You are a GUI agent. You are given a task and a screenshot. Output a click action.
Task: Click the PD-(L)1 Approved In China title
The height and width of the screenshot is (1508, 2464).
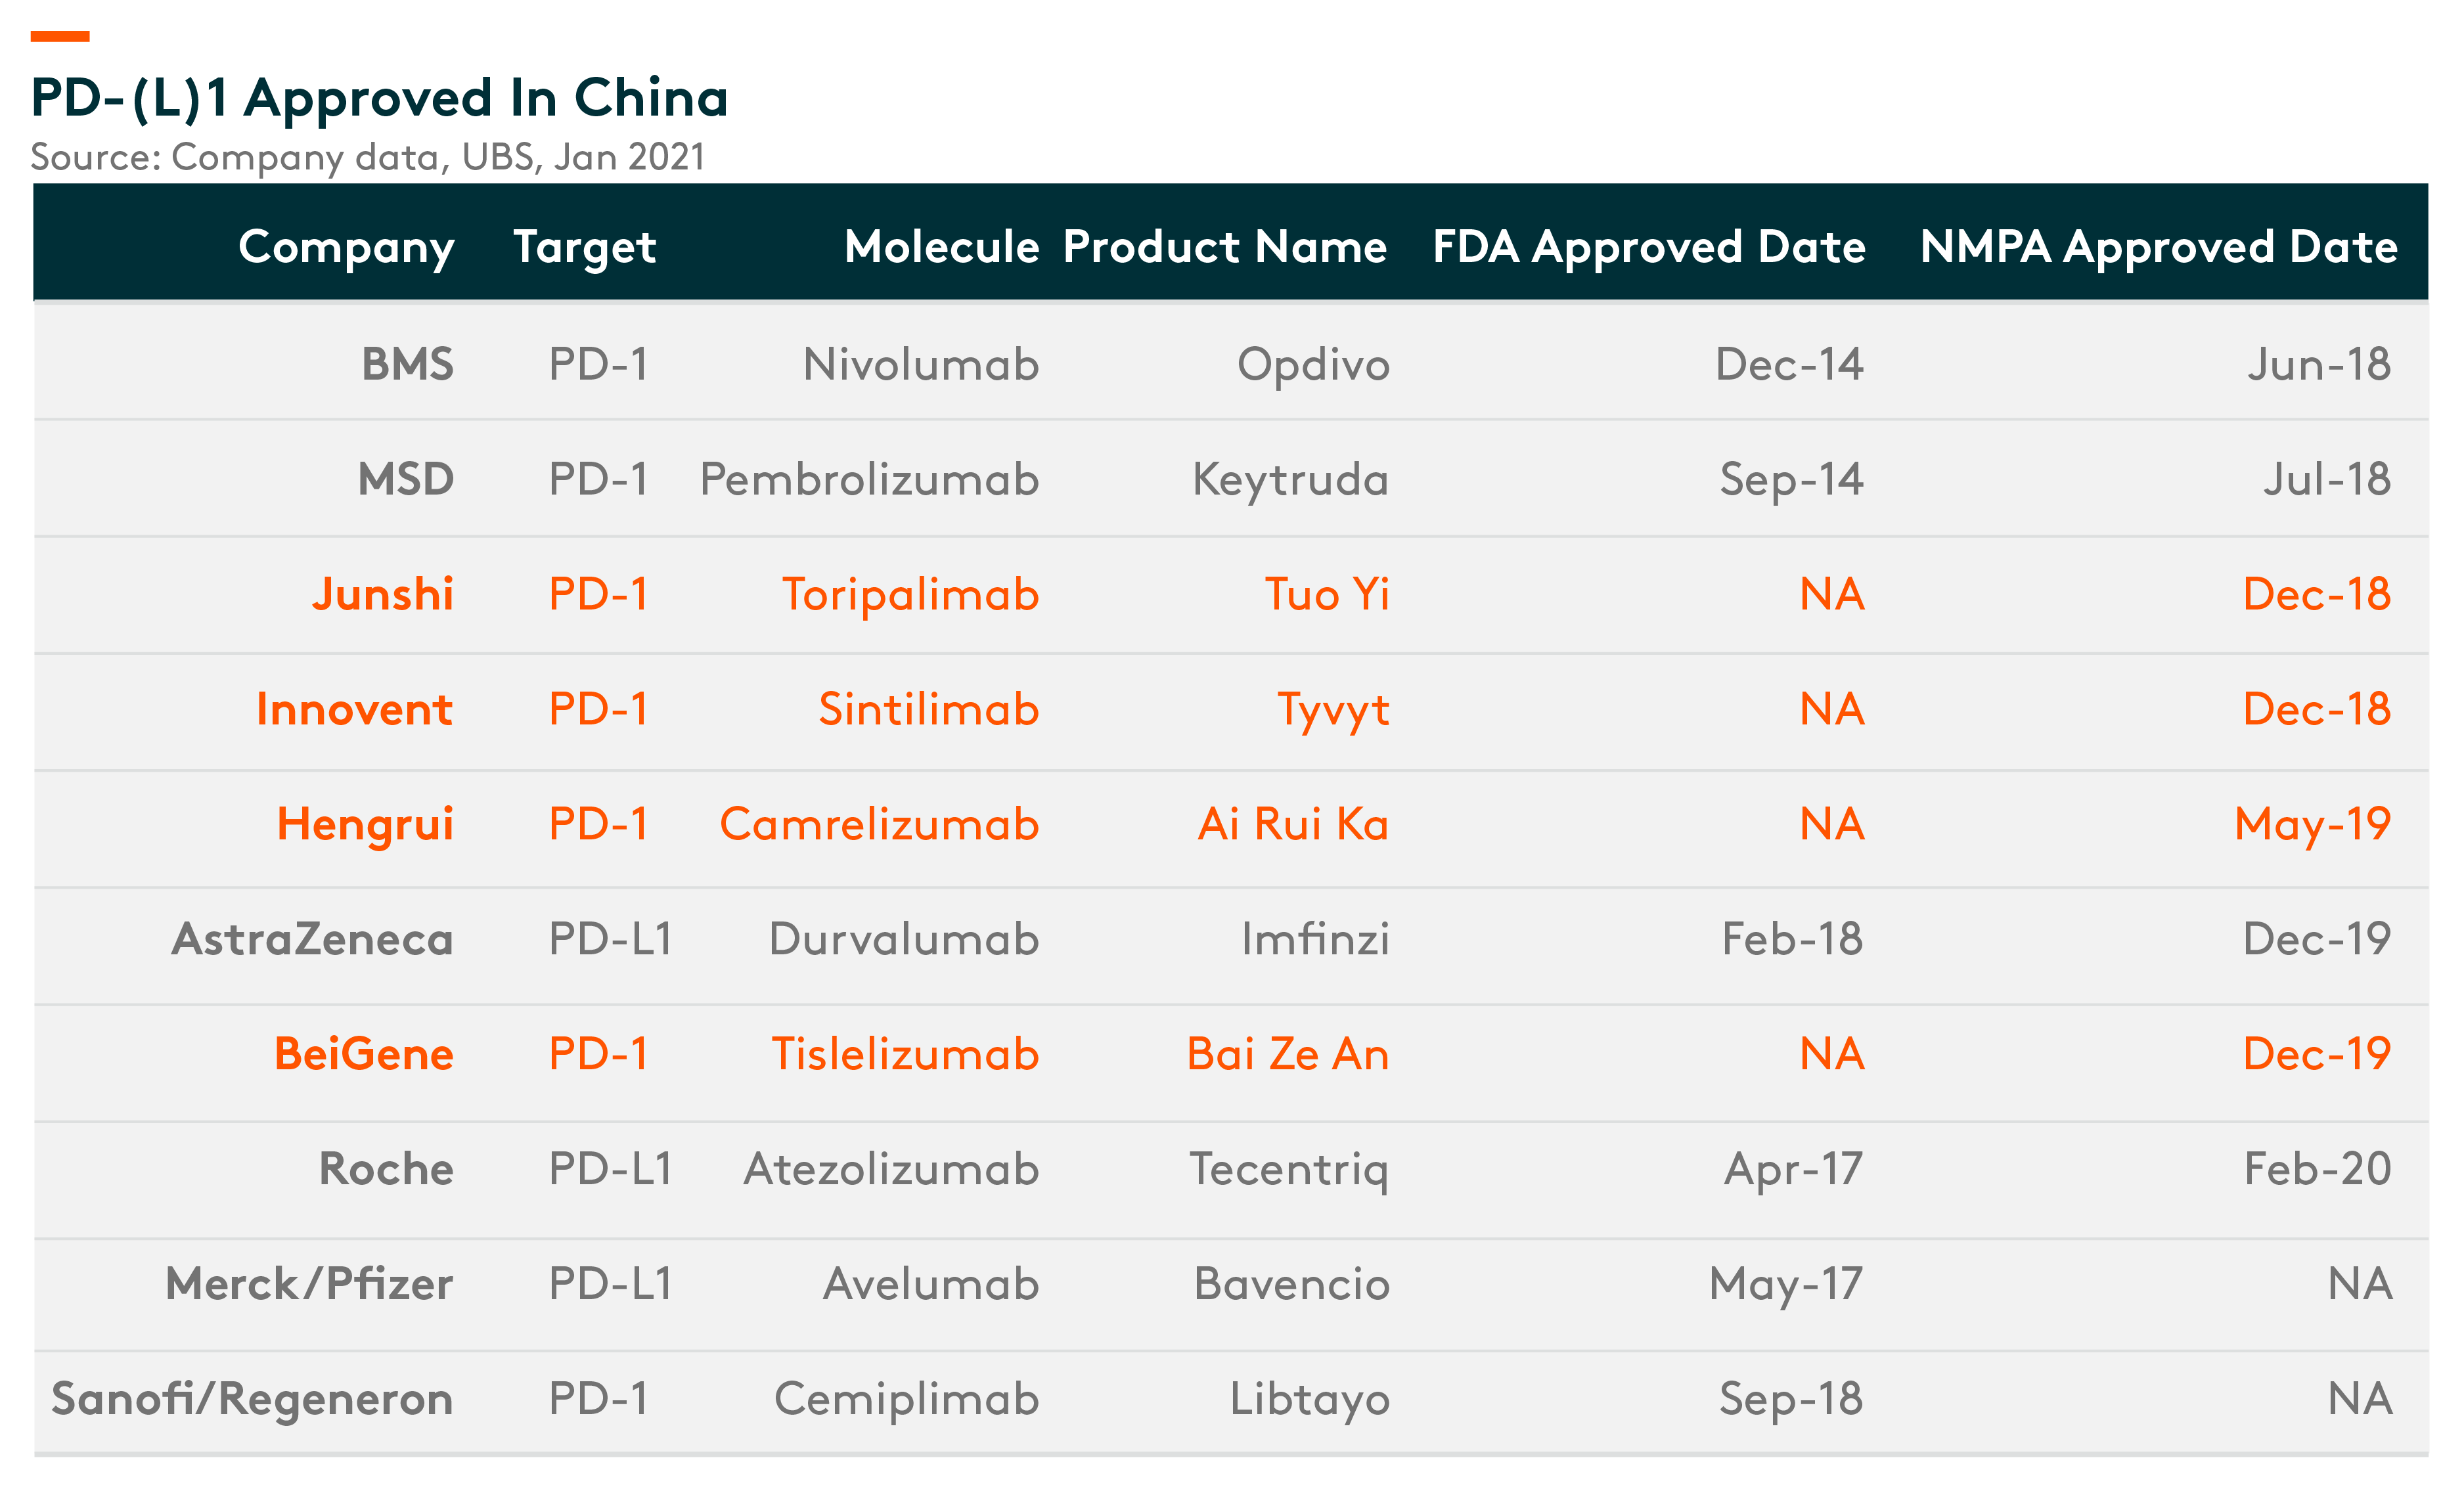click(x=379, y=98)
